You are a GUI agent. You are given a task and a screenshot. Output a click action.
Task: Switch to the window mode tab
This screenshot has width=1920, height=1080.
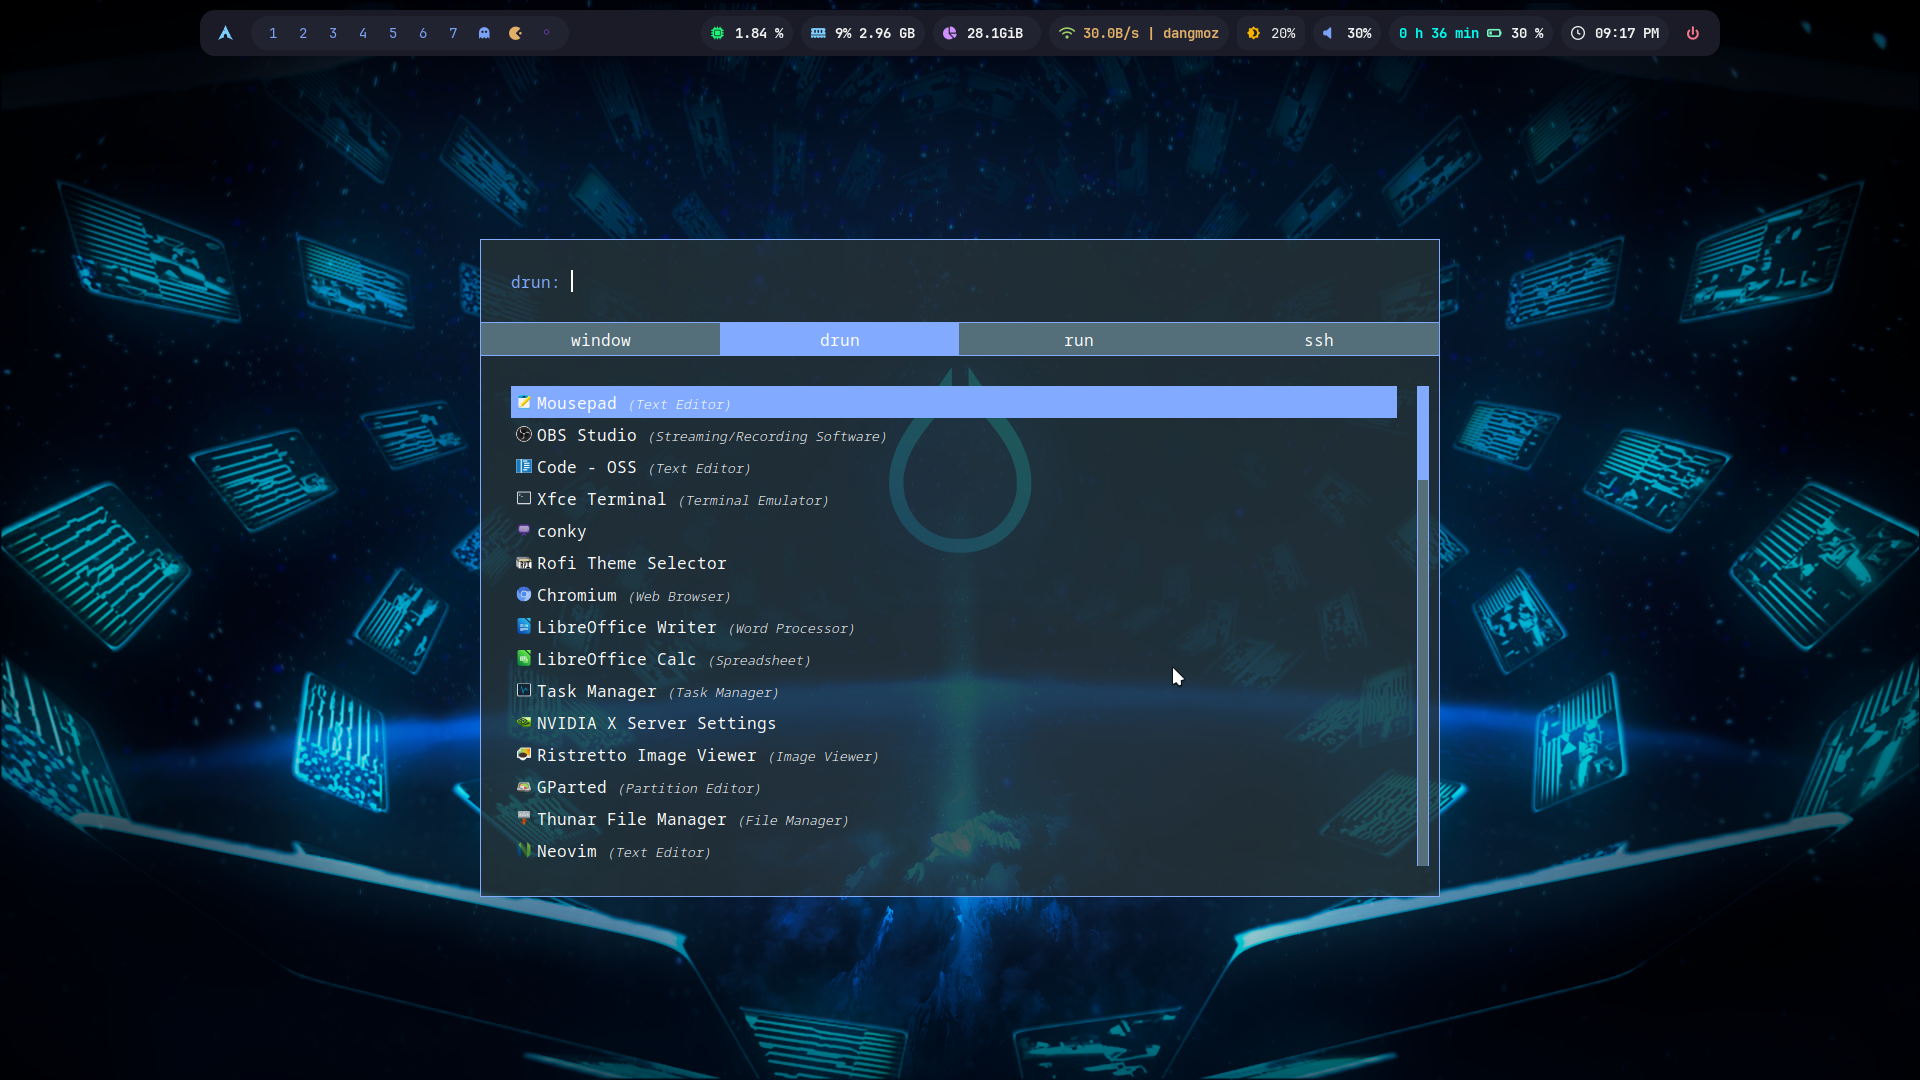600,340
